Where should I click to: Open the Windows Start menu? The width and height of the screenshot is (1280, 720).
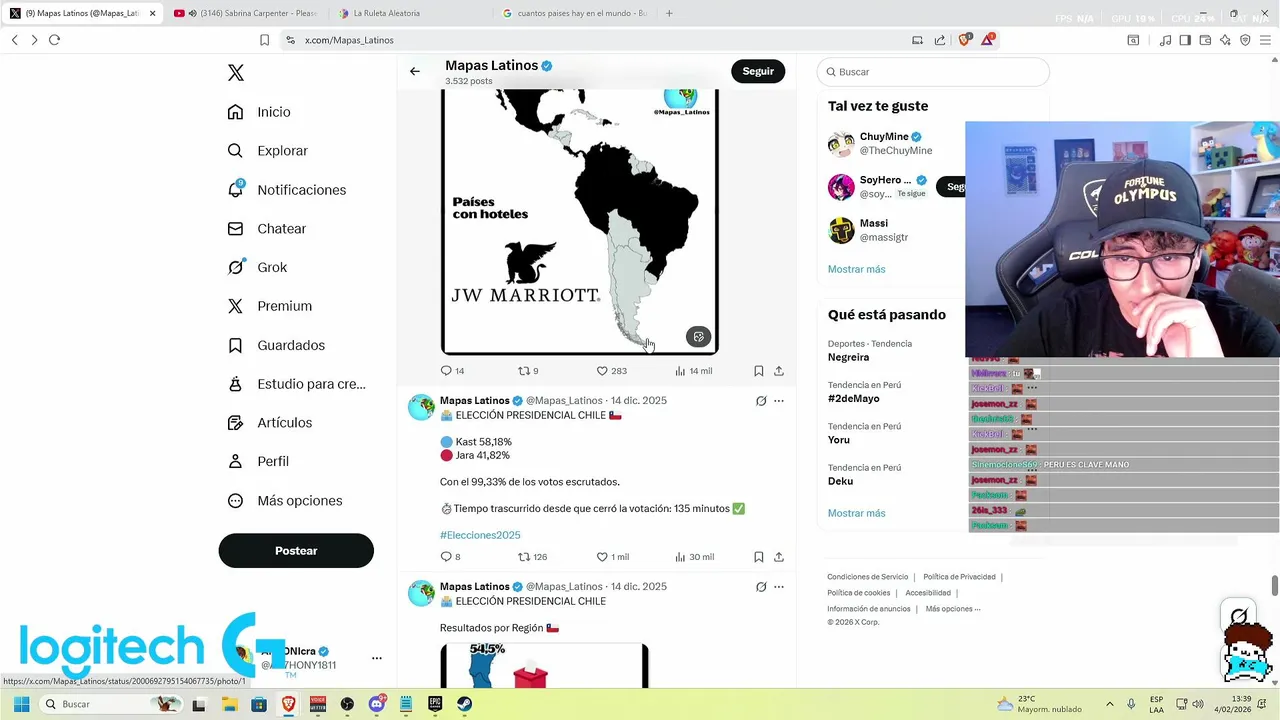coord(21,704)
